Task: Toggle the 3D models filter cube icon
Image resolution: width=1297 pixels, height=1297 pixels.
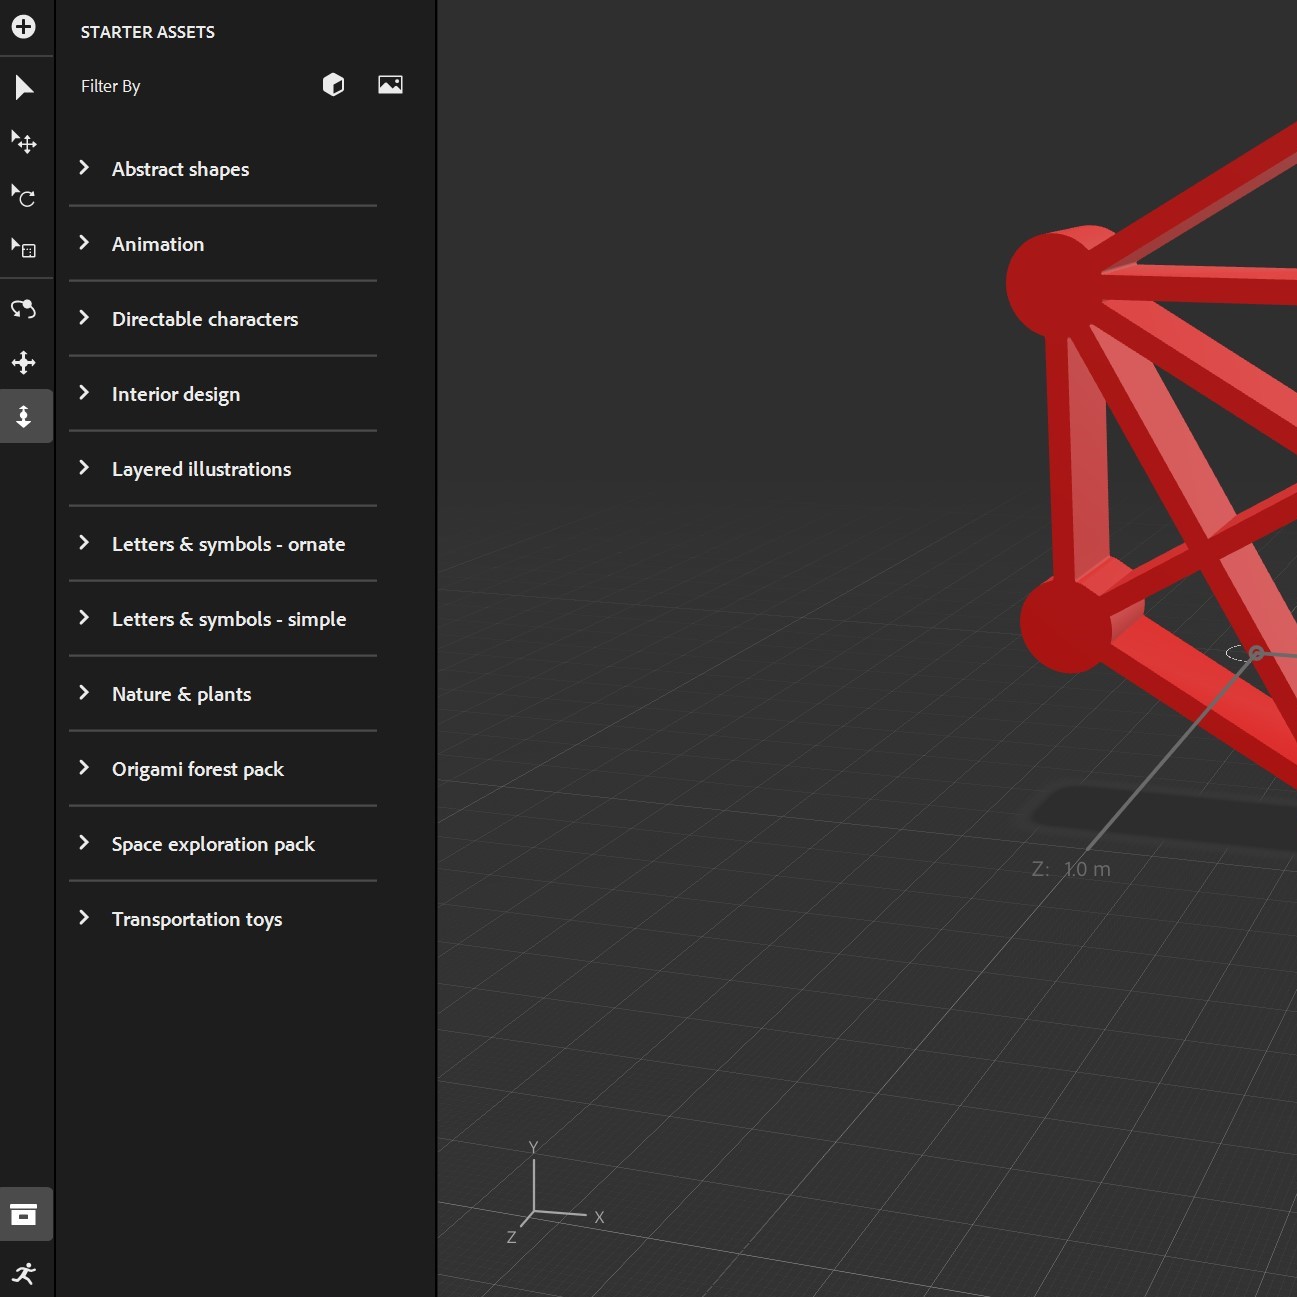Action: pos(333,84)
